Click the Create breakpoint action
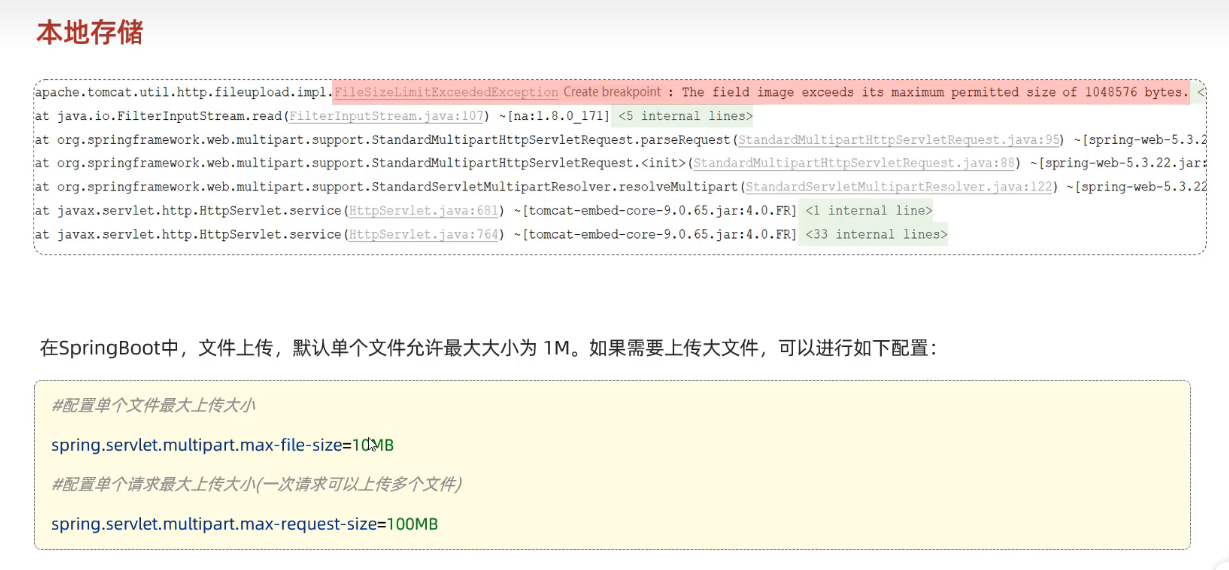Screen dimensions: 1229x570 click(x=611, y=92)
